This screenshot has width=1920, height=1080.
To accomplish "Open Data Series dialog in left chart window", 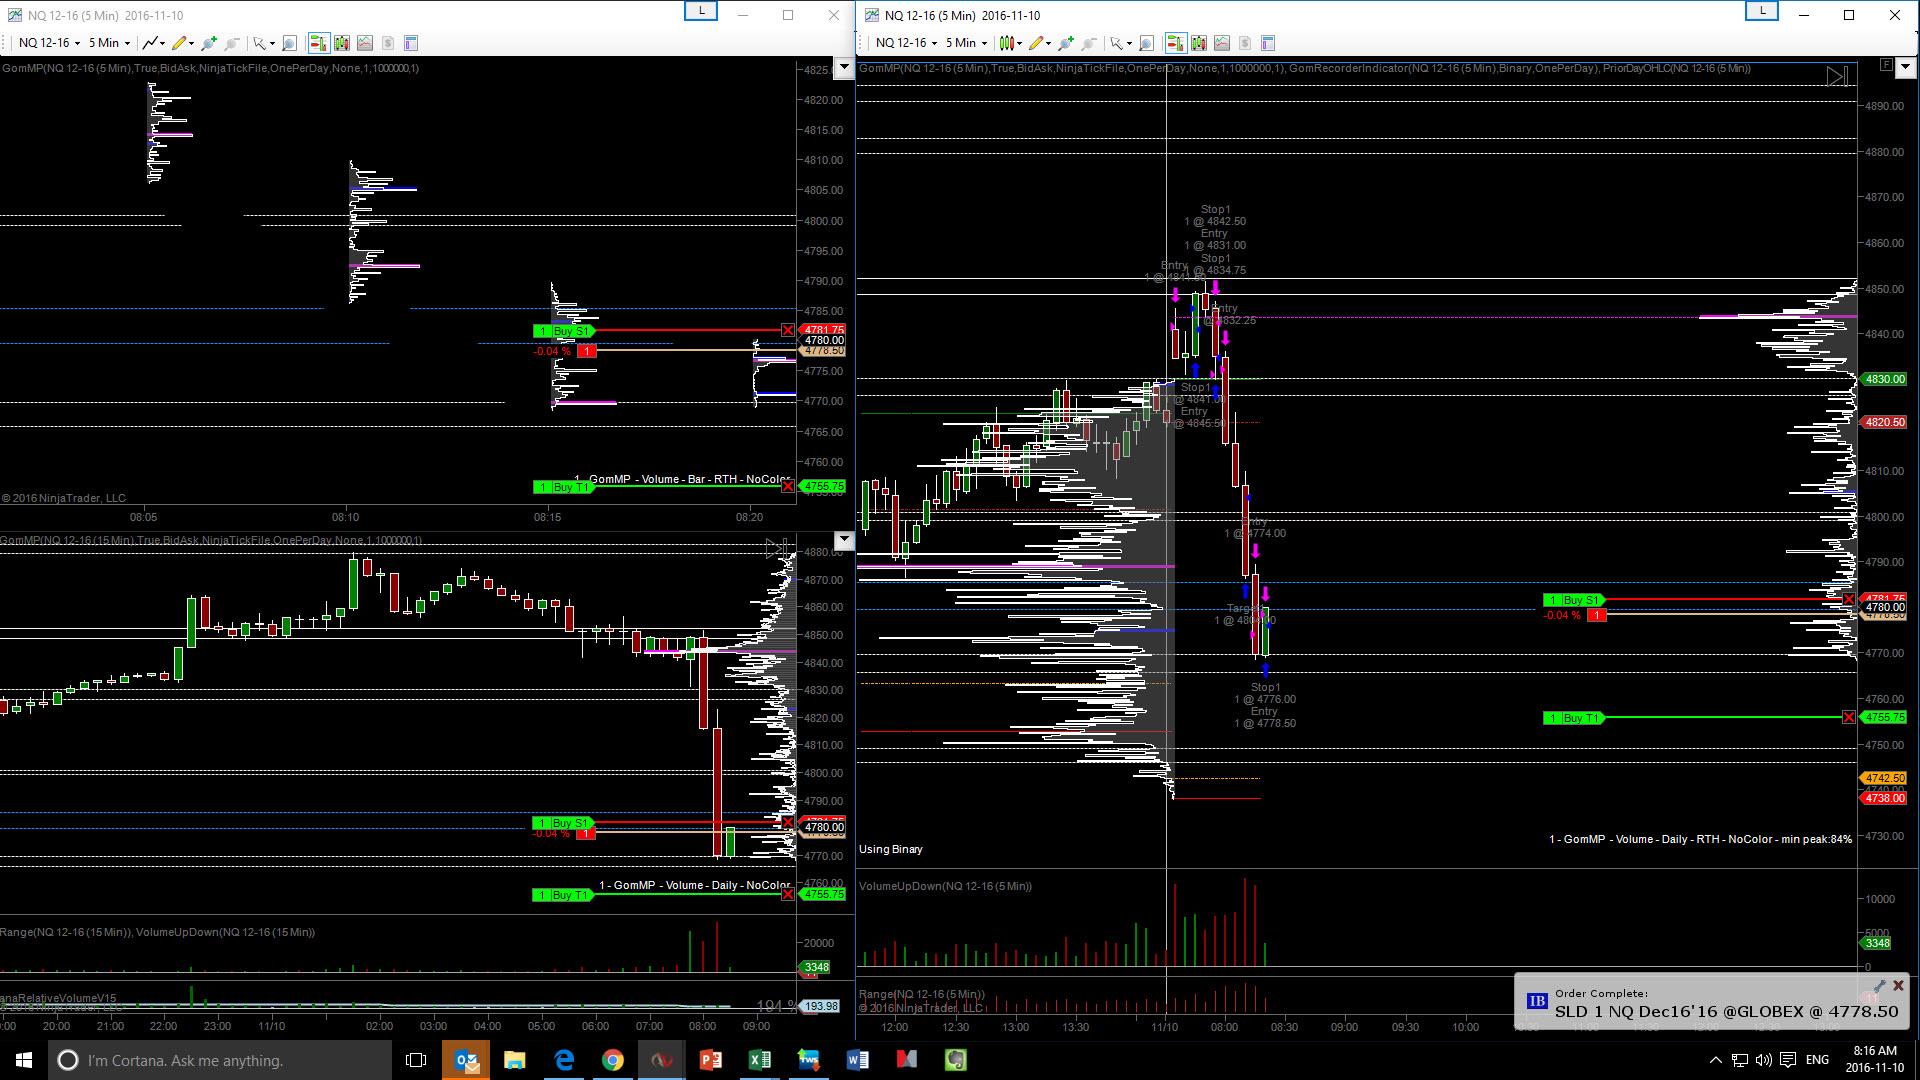I will coord(342,43).
